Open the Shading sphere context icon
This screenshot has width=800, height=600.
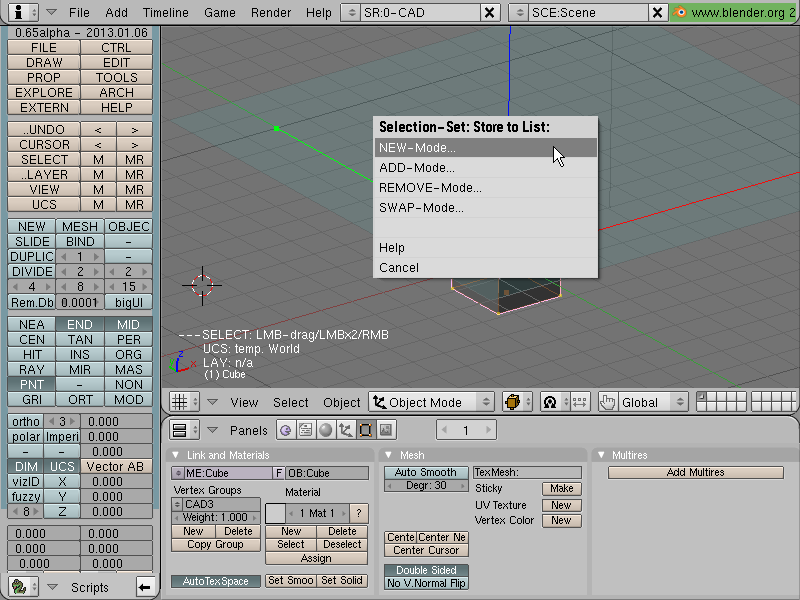point(326,430)
